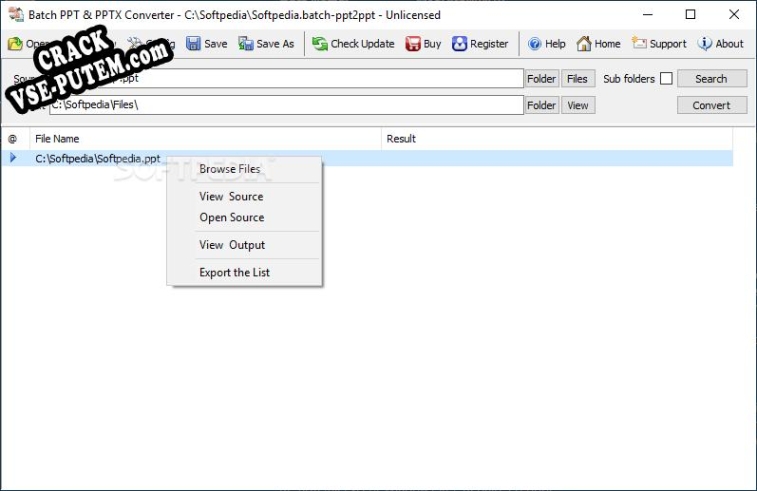The height and width of the screenshot is (491, 757).
Task: Show the About information icon
Action: click(705, 44)
